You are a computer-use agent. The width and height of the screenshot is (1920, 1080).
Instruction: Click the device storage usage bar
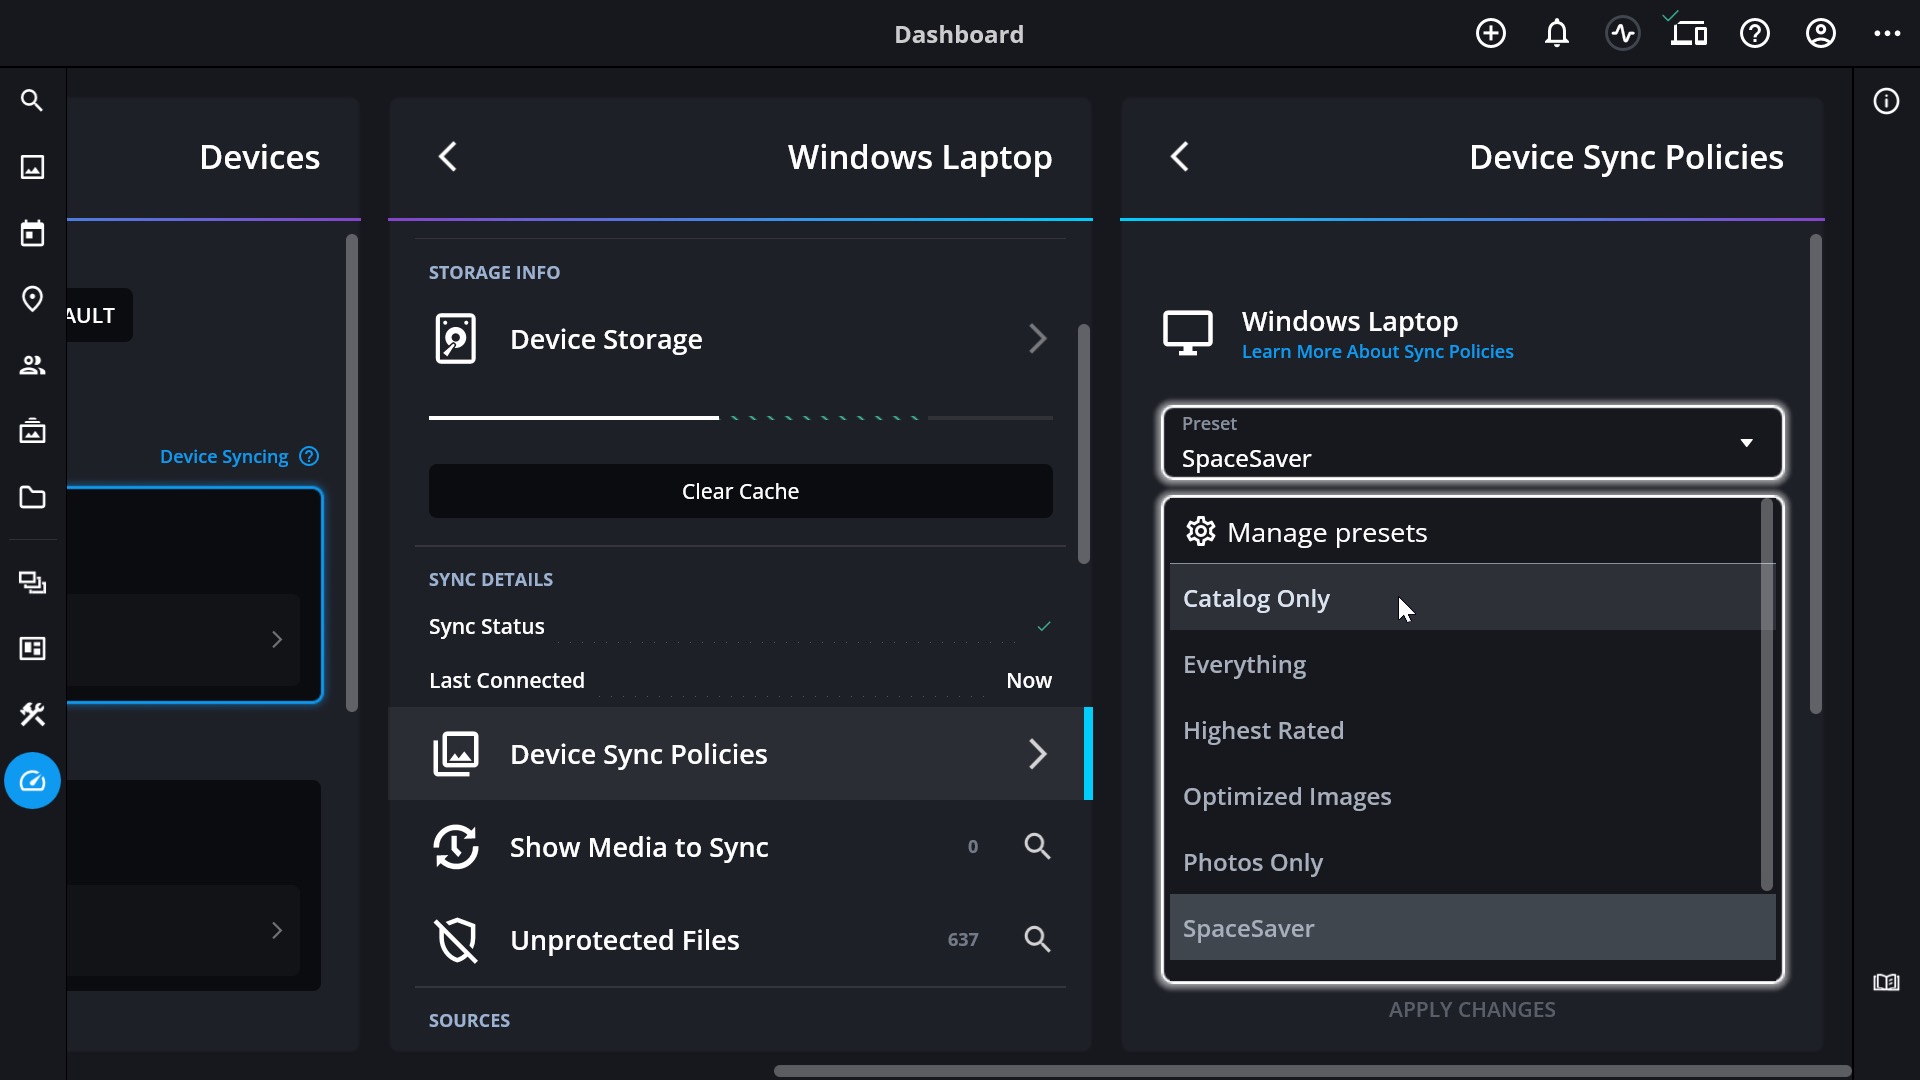(x=740, y=417)
